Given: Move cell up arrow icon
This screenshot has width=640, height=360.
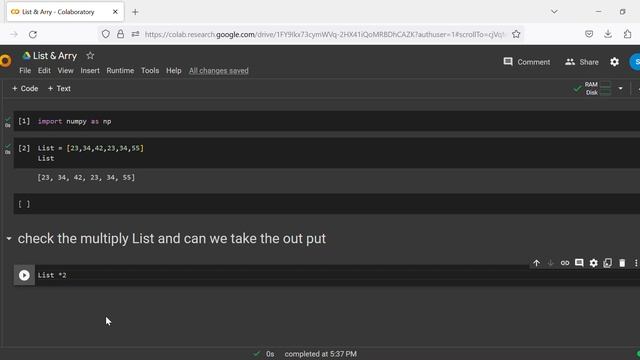Looking at the screenshot, I should click(x=536, y=263).
